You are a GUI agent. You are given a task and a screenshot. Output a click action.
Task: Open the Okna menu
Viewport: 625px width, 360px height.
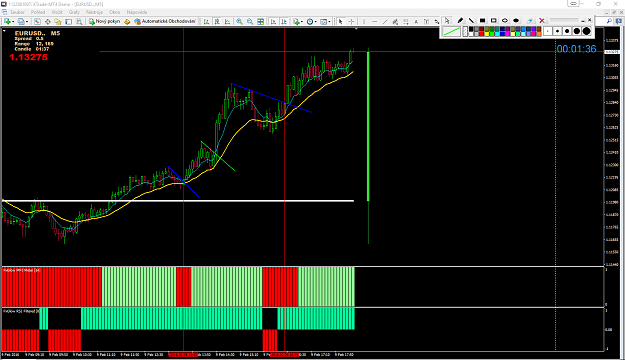coord(114,12)
